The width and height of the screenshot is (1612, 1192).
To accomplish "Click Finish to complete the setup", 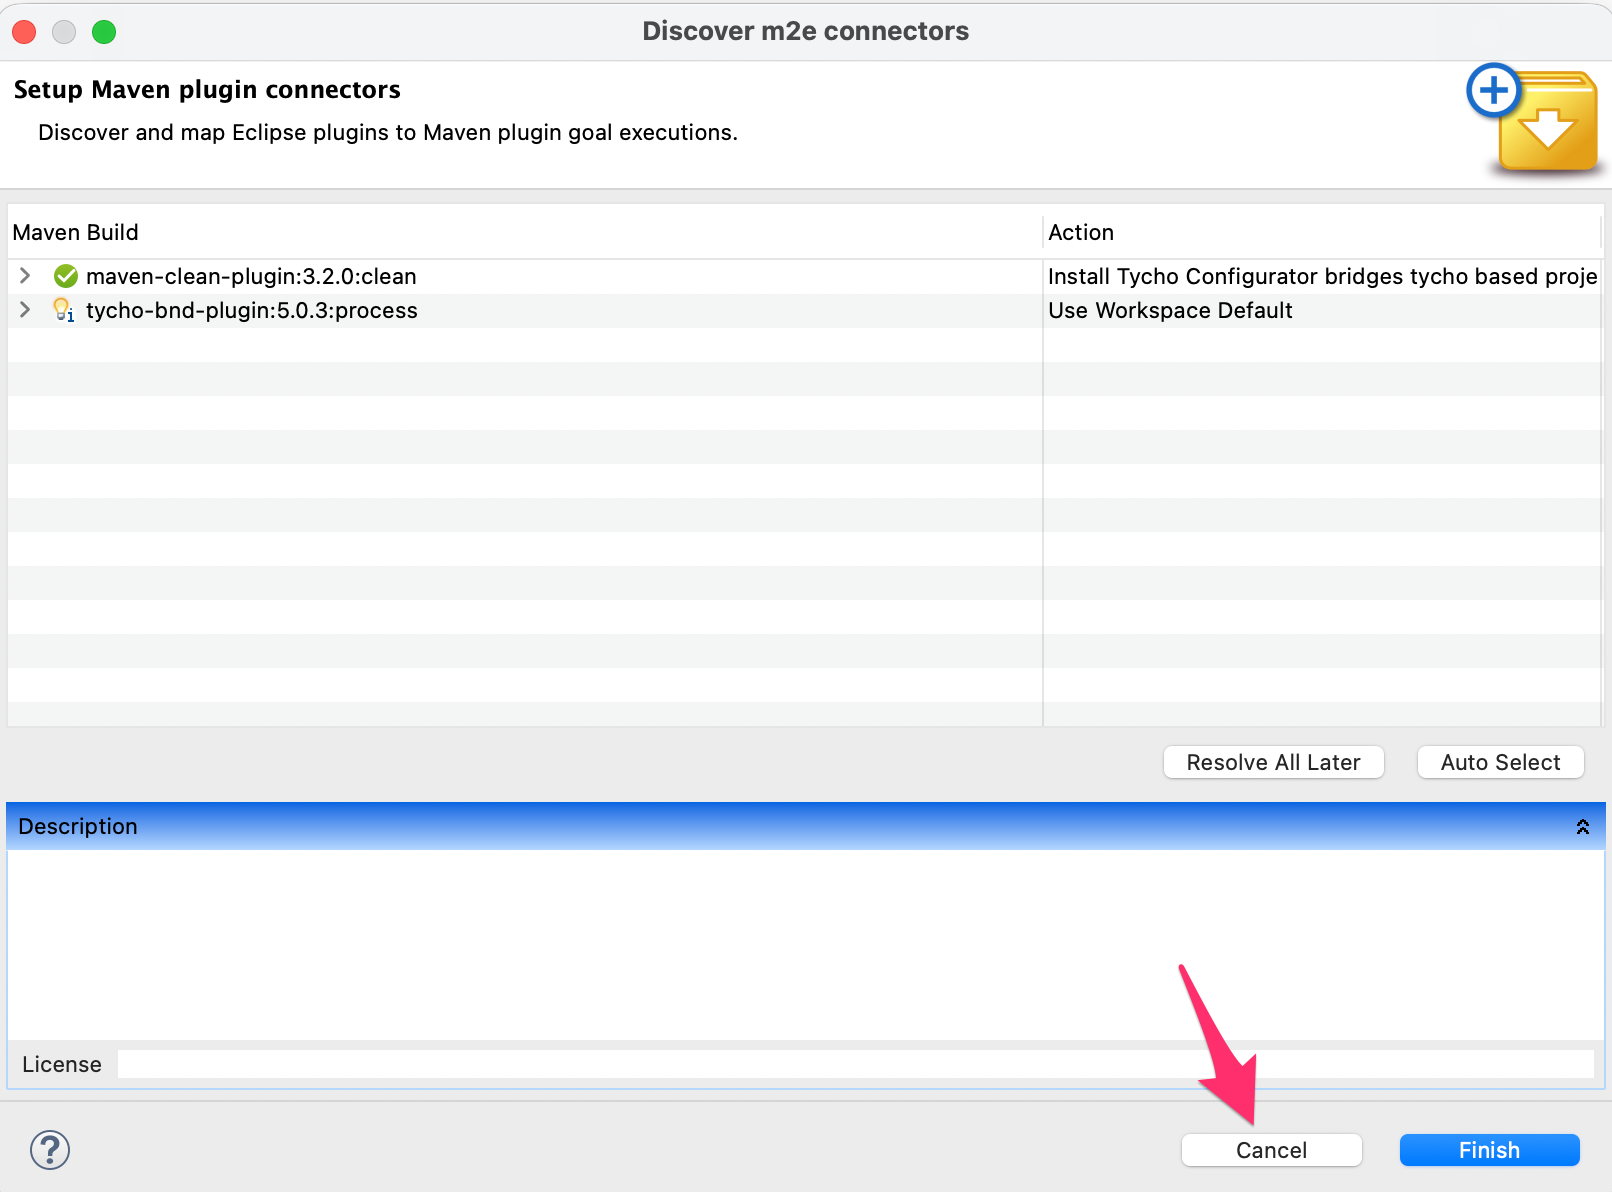I will [x=1490, y=1150].
